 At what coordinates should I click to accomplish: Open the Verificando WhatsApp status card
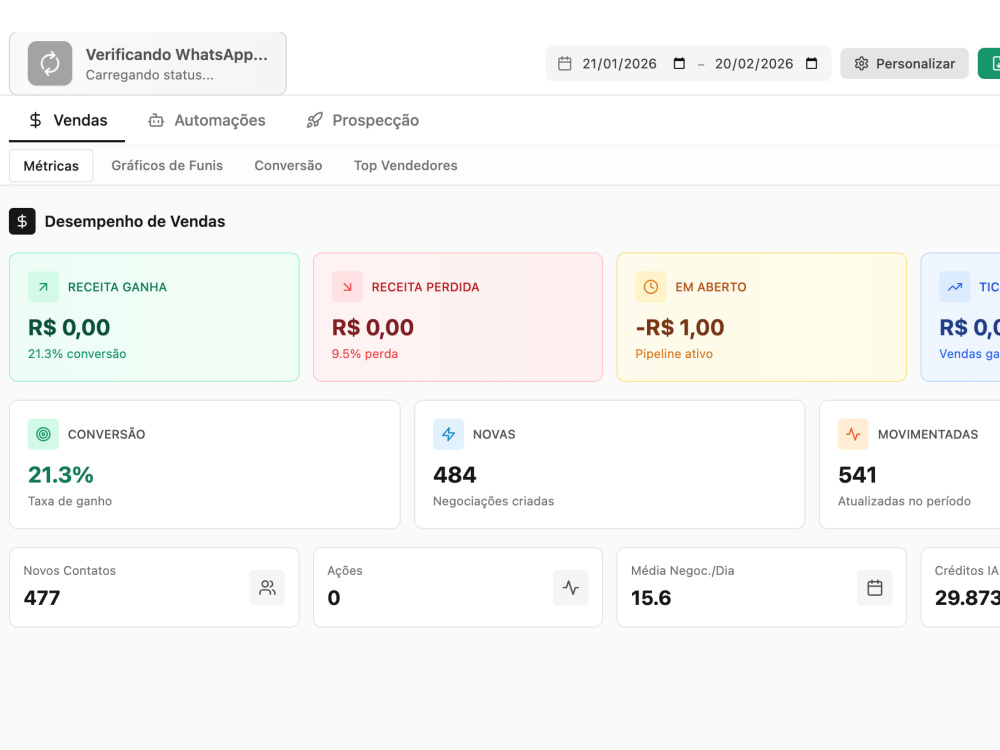pos(148,63)
